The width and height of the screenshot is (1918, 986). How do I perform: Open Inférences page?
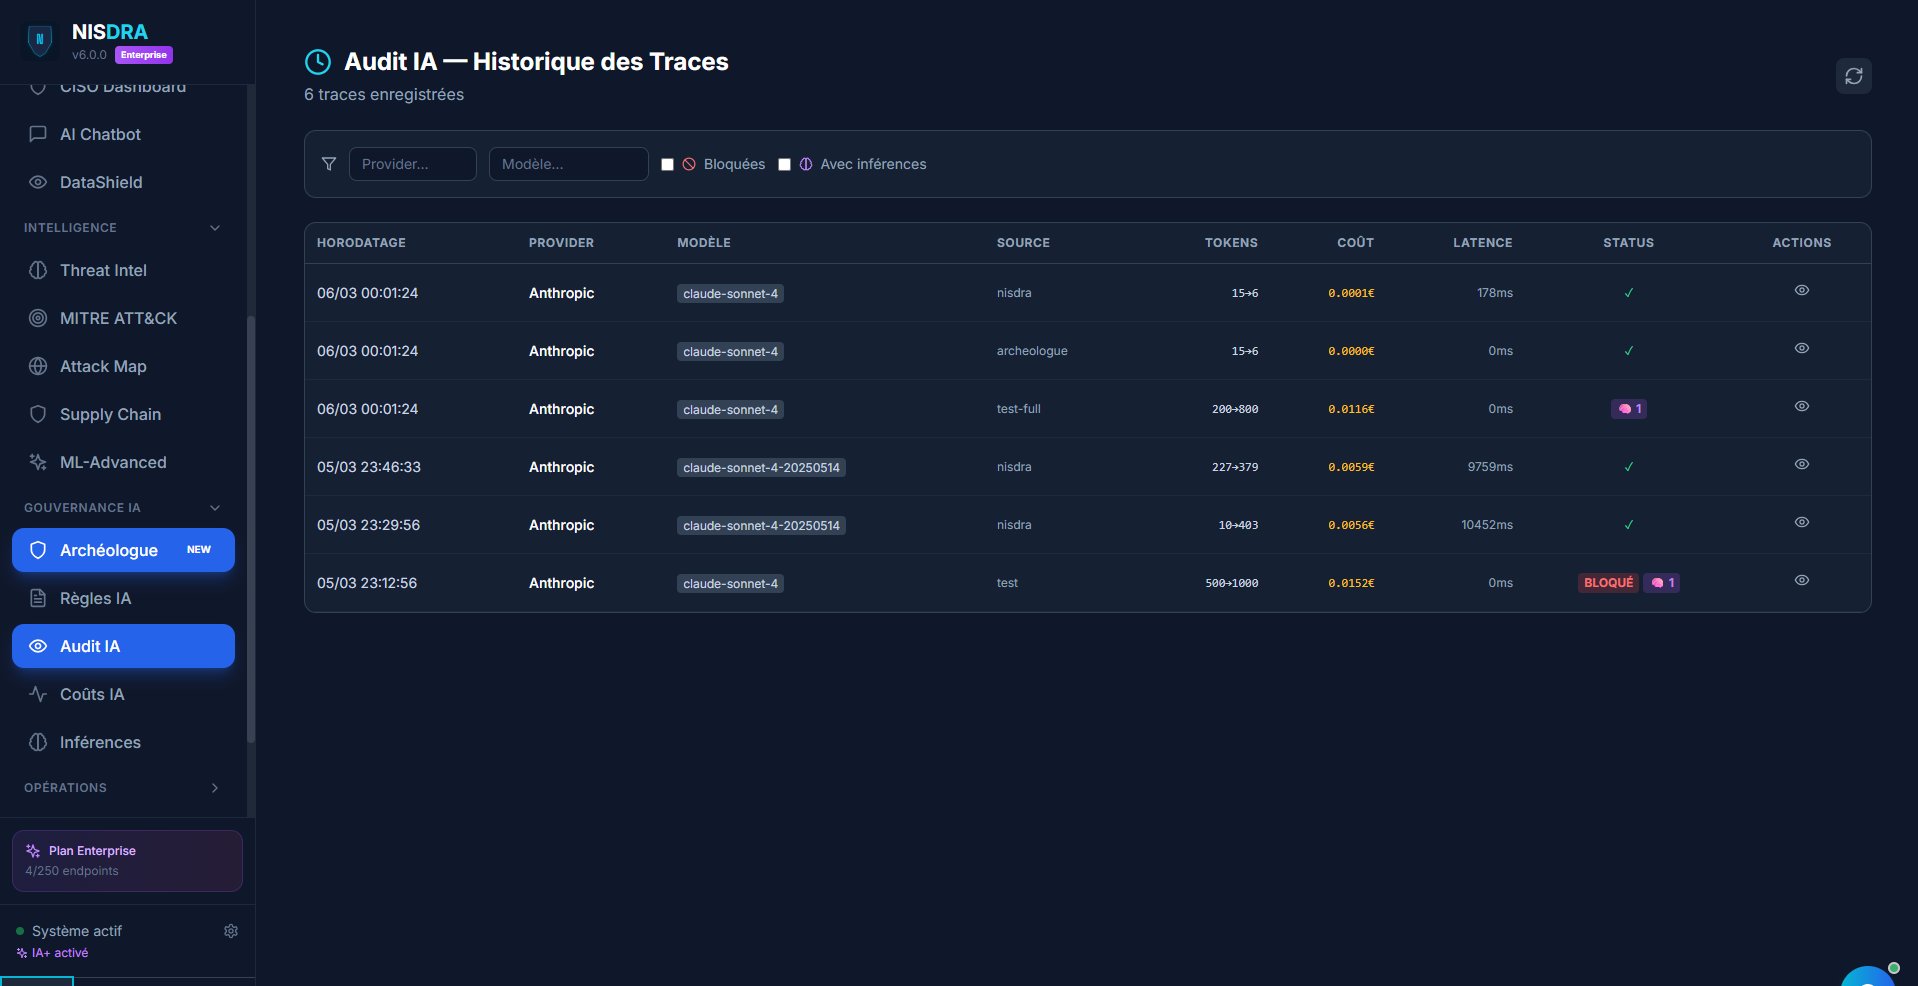tap(123, 742)
